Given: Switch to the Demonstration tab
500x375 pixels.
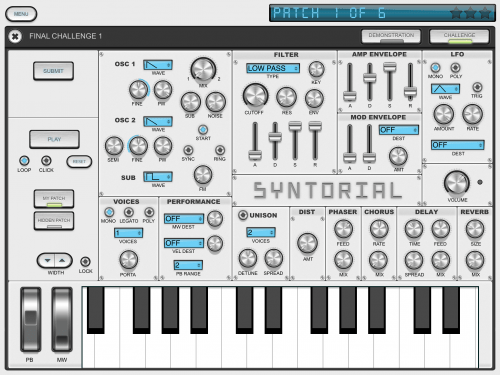Looking at the screenshot, I should tap(391, 36).
